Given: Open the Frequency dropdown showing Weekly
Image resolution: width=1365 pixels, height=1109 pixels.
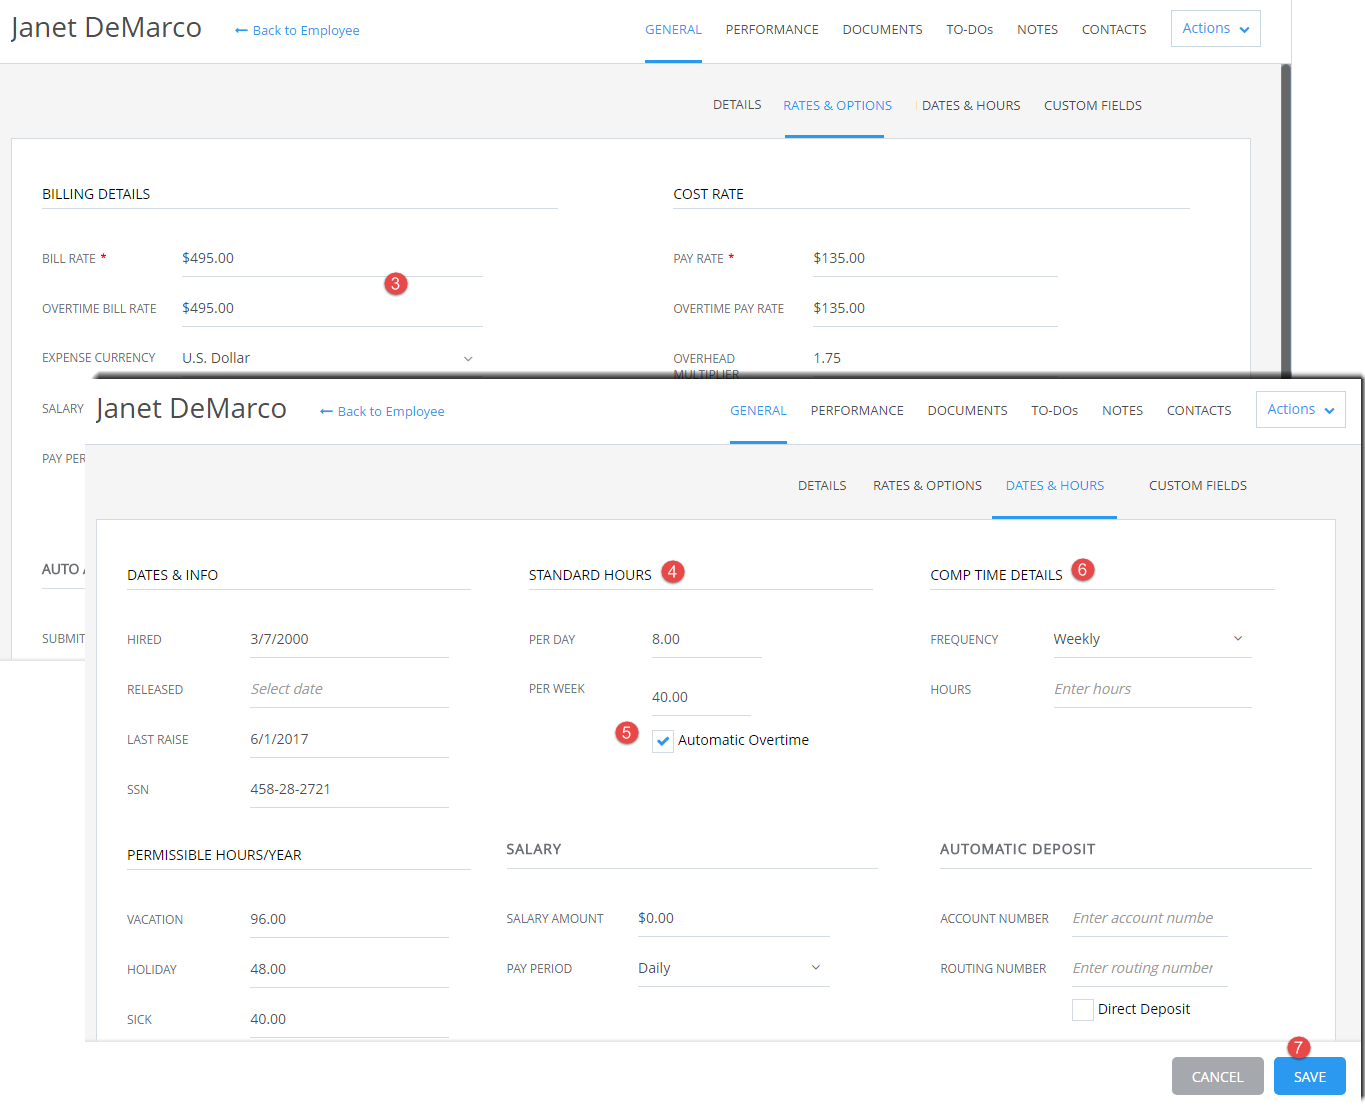Looking at the screenshot, I should [x=1152, y=639].
